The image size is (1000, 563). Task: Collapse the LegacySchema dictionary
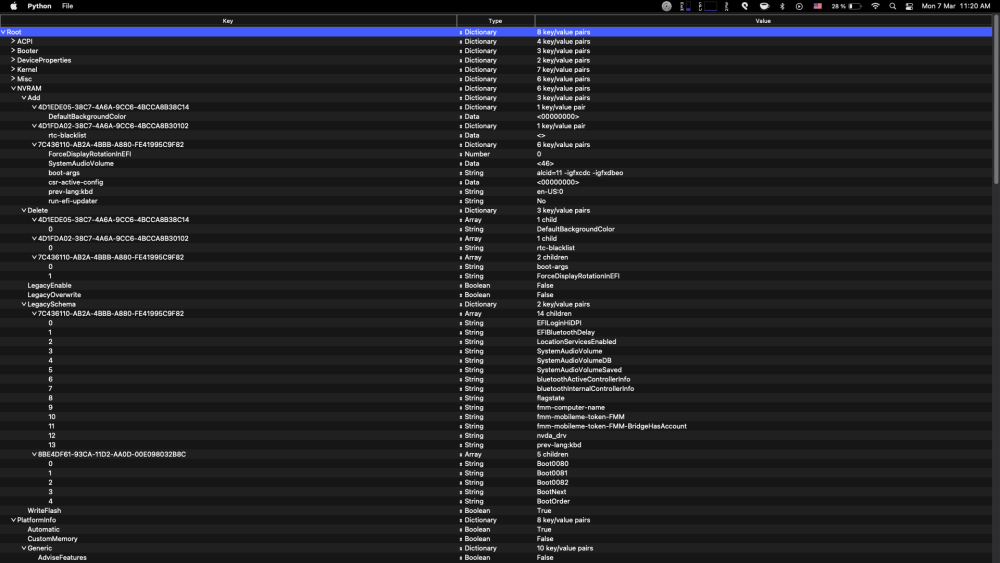click(24, 304)
